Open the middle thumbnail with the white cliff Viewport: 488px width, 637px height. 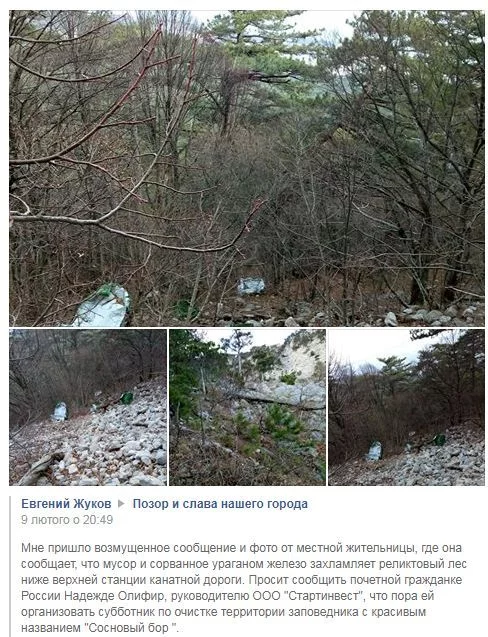click(247, 407)
